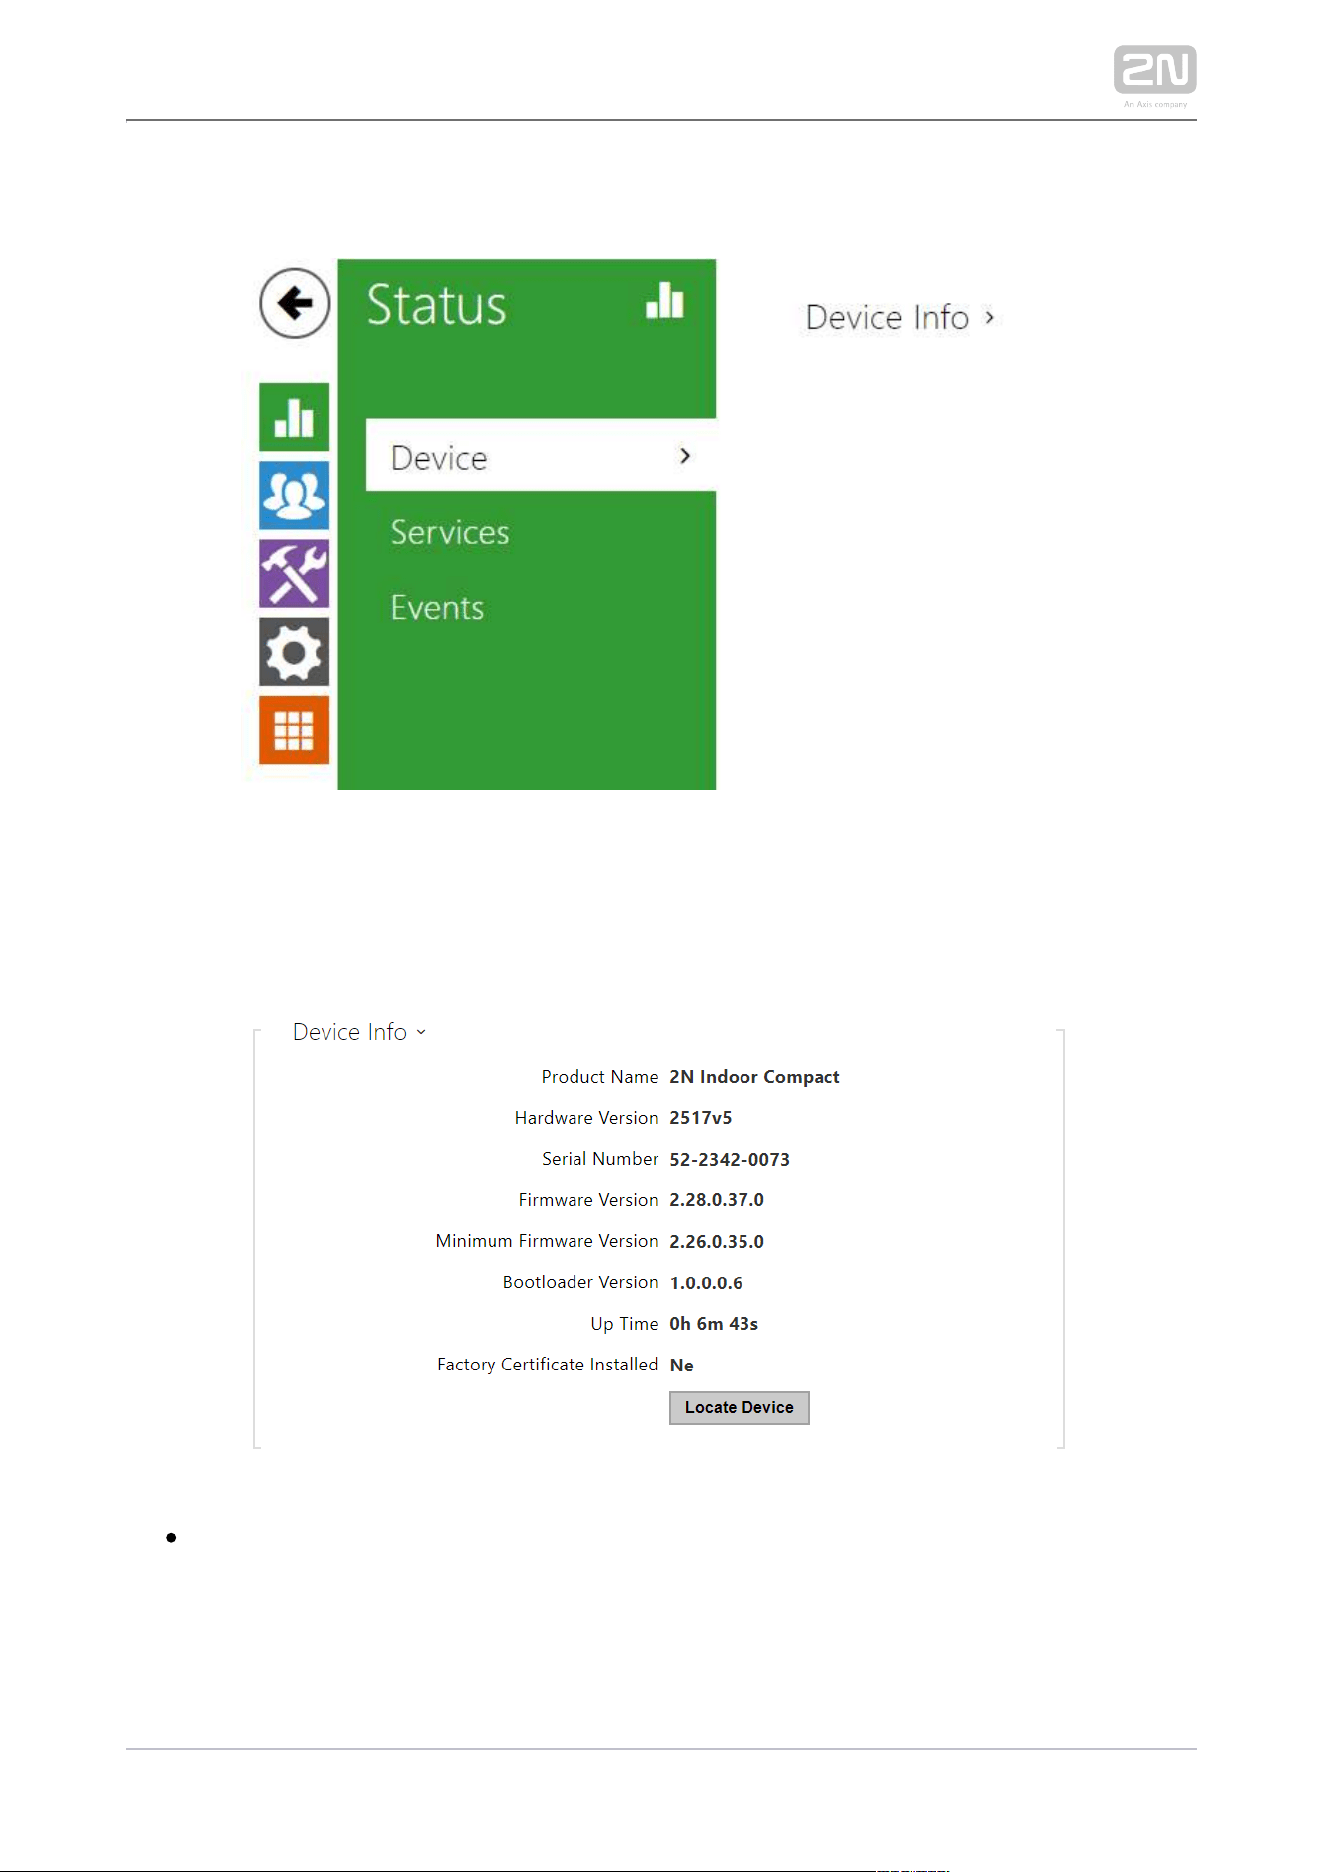Image resolution: width=1324 pixels, height=1872 pixels.
Task: Click Factory Certificate Installed value Ne
Action: click(x=682, y=1365)
